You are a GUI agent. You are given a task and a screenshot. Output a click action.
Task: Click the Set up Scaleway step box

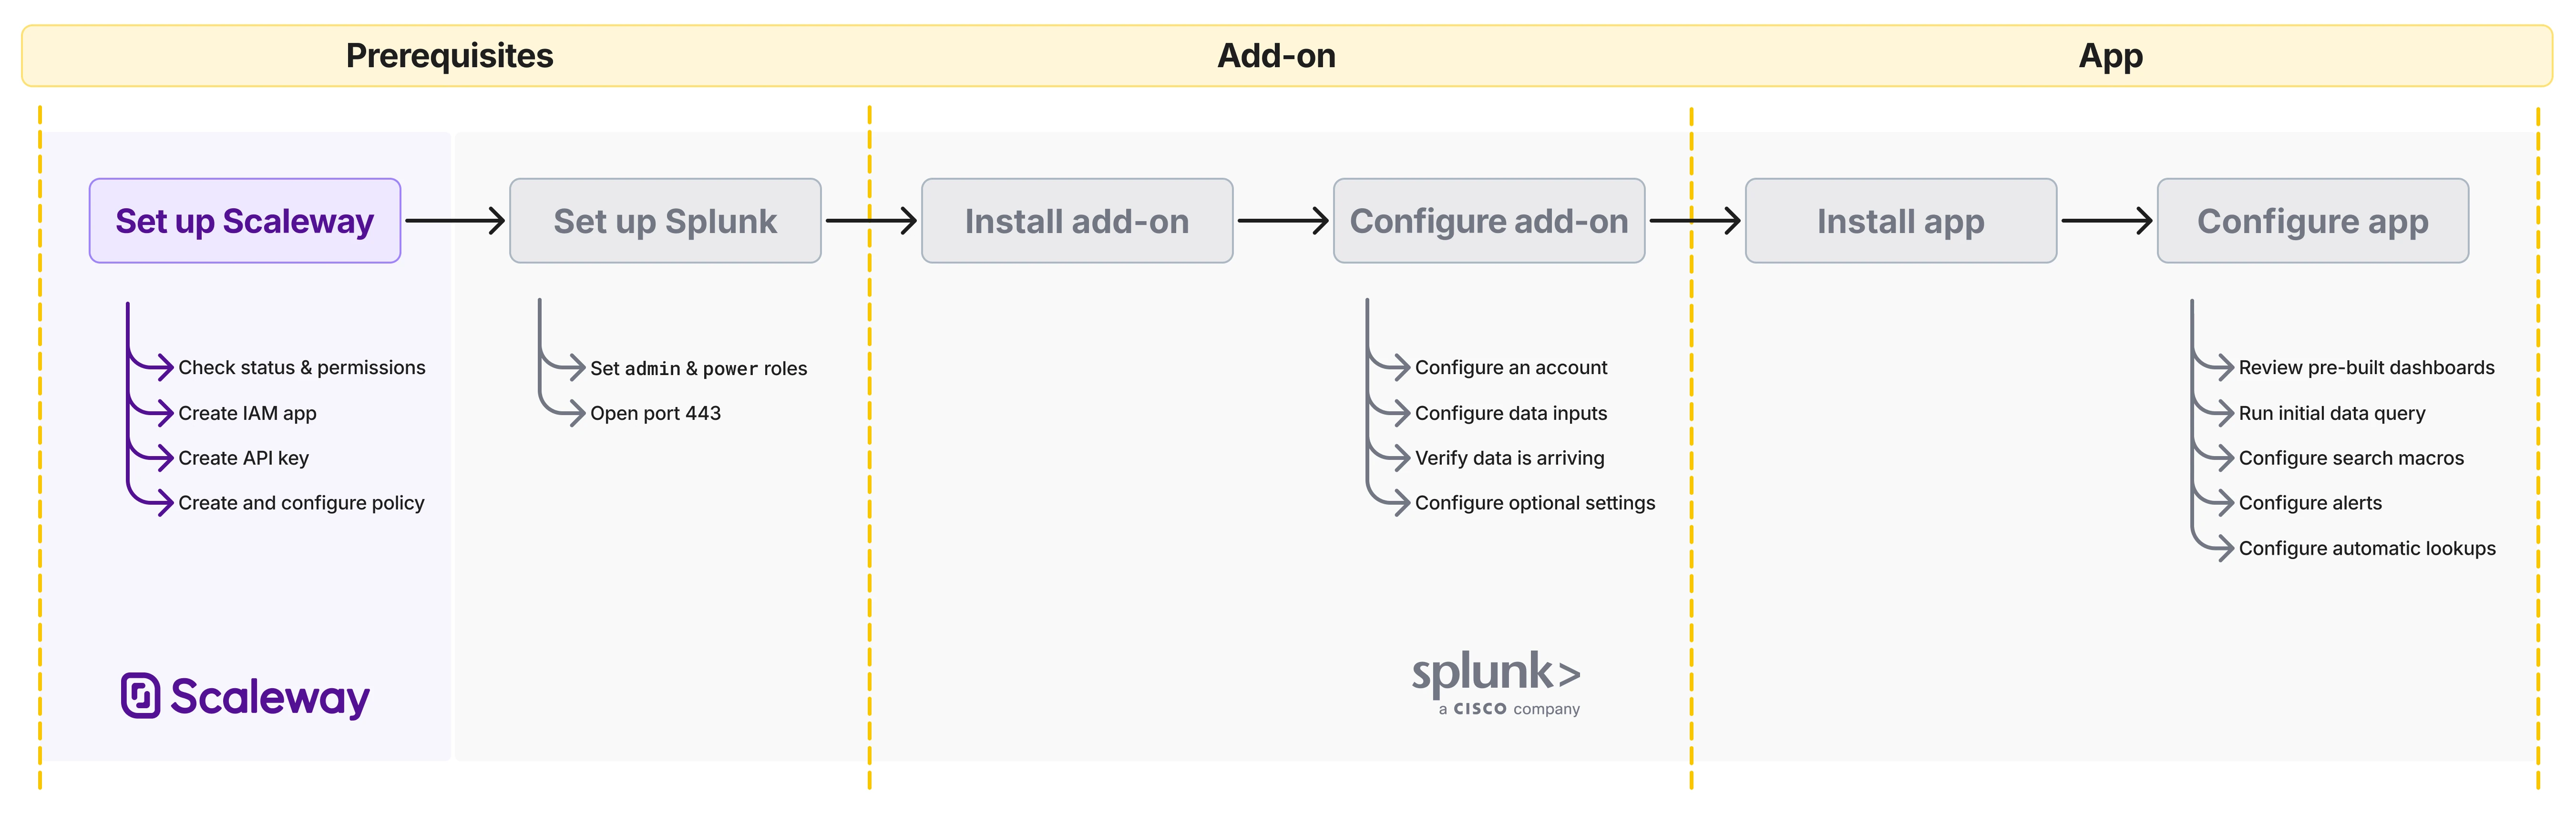pos(245,221)
